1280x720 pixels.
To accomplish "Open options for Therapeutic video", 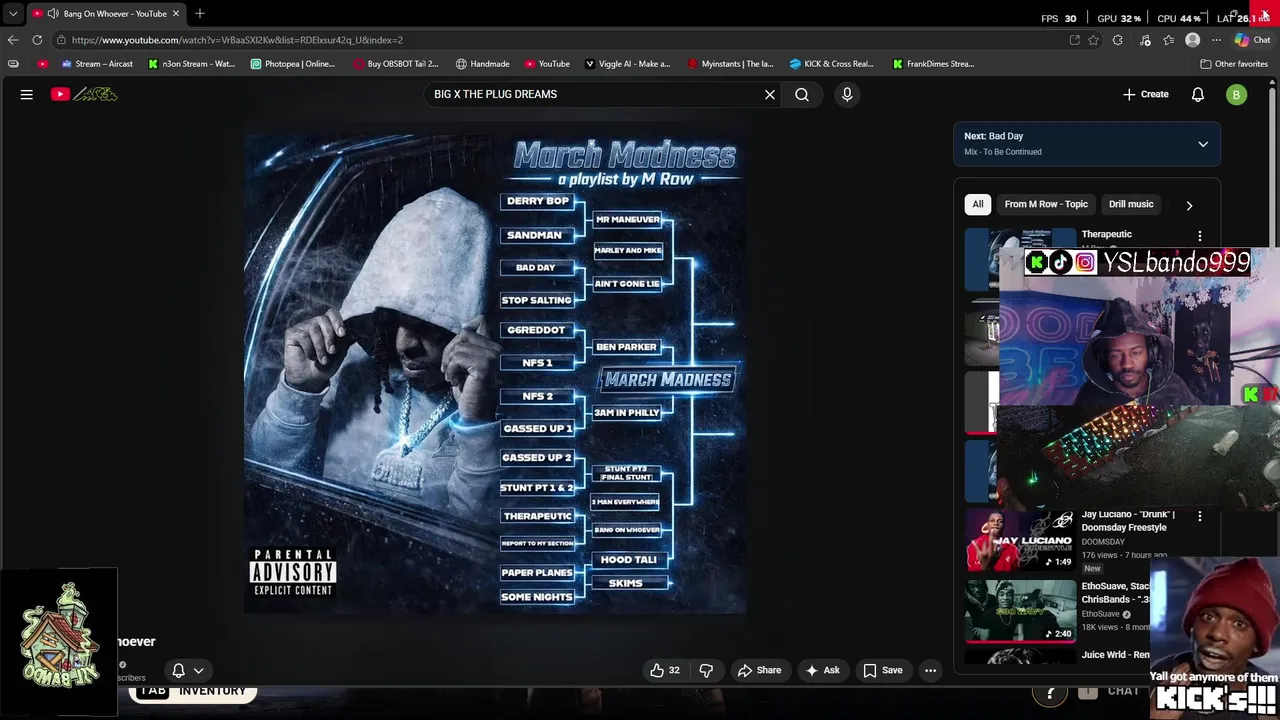I will (1200, 236).
